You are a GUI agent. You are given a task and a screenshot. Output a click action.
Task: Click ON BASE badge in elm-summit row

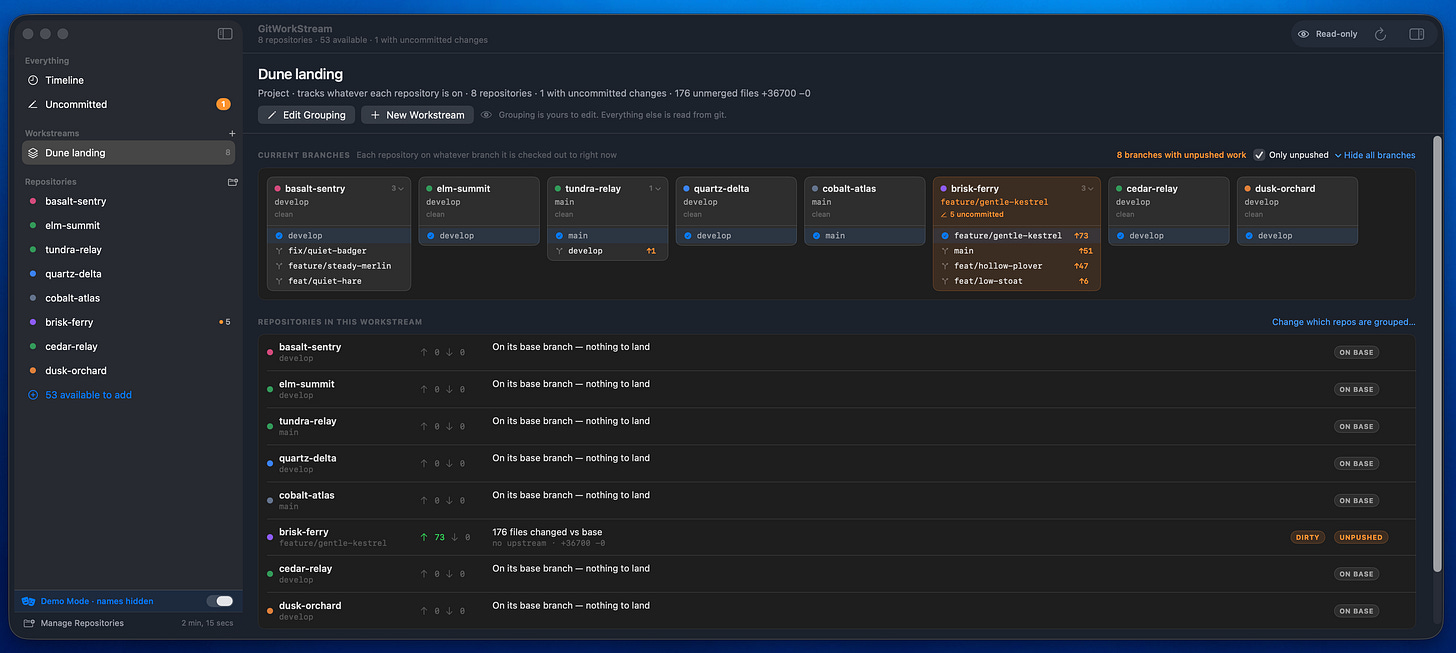1356,389
